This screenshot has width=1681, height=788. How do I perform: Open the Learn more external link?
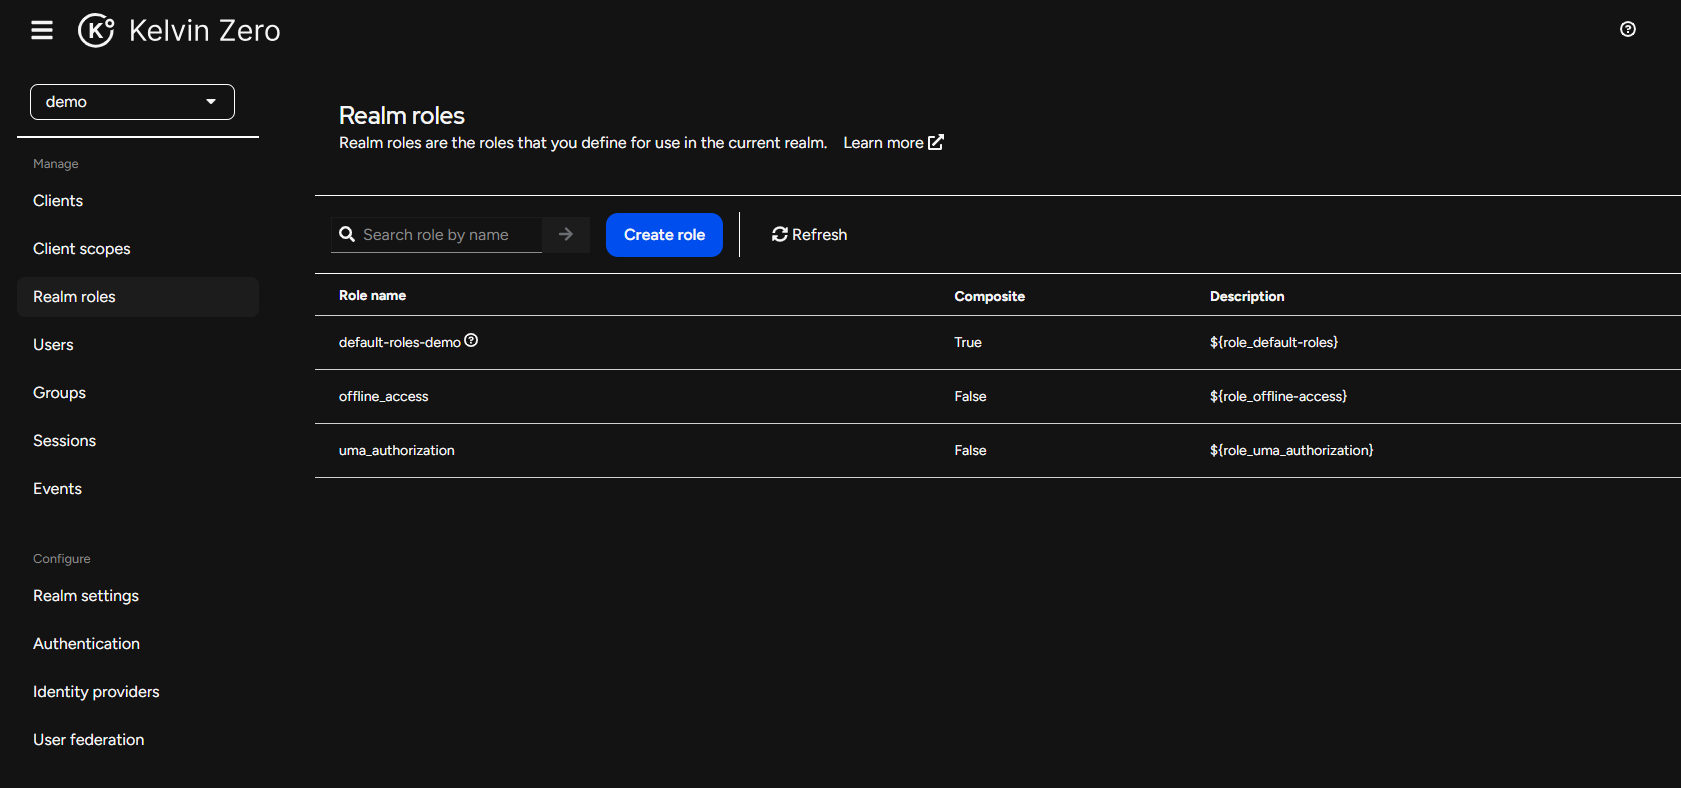tap(893, 143)
